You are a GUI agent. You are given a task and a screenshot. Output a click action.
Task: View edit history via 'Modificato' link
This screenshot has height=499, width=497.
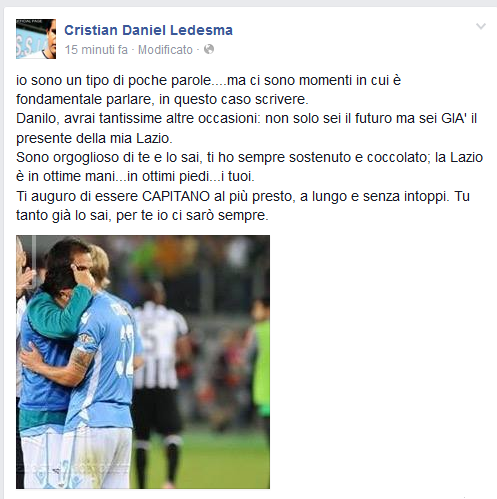(x=165, y=50)
